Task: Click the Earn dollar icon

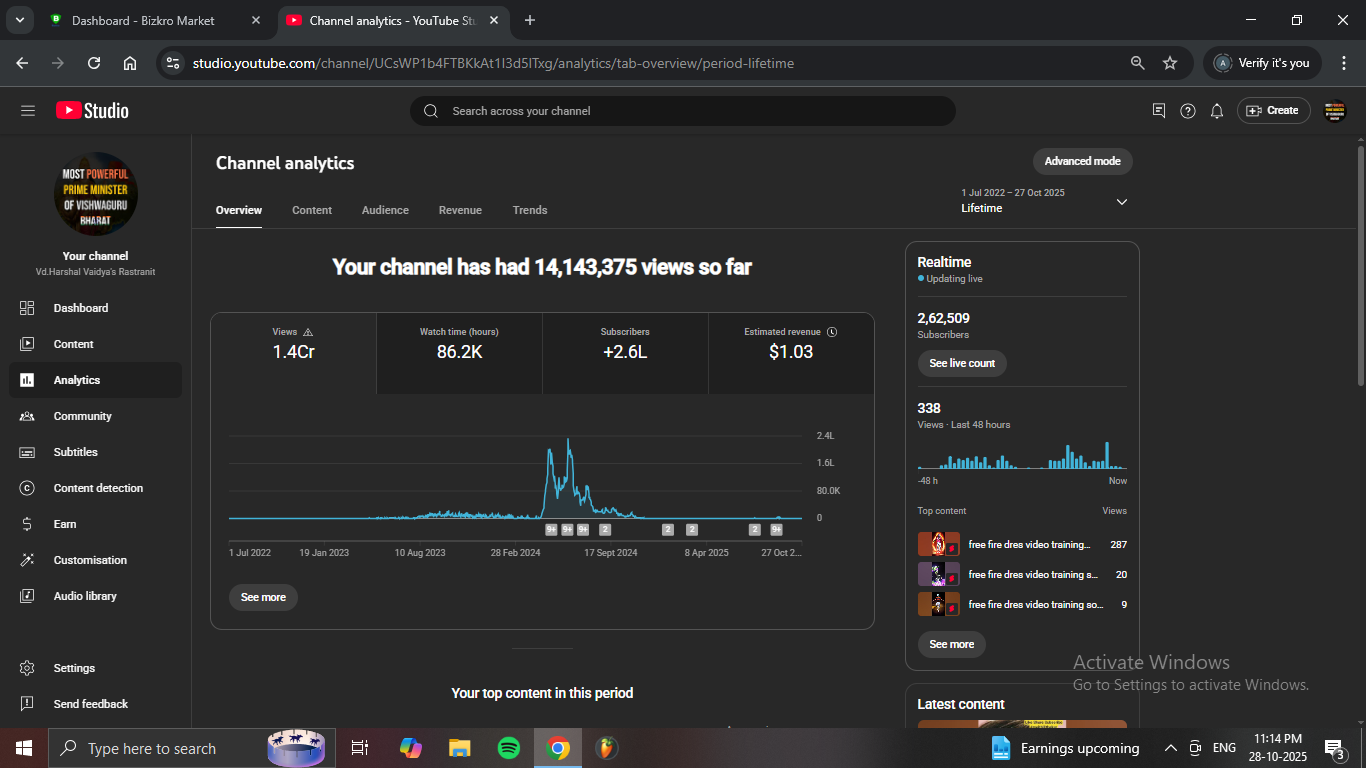Action: point(28,524)
